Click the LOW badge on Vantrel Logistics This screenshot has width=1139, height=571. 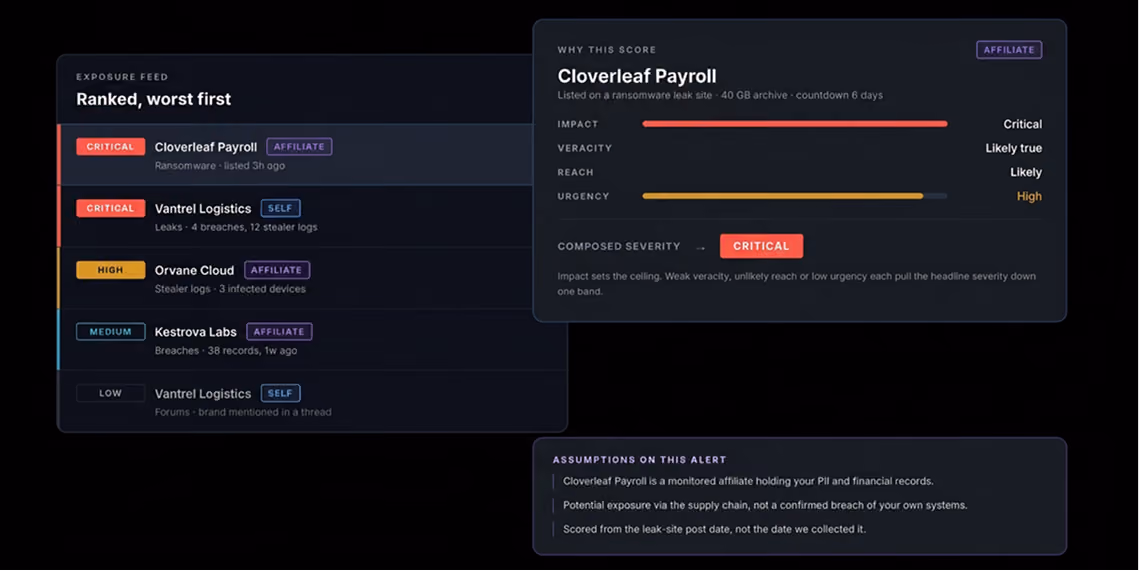click(x=110, y=393)
